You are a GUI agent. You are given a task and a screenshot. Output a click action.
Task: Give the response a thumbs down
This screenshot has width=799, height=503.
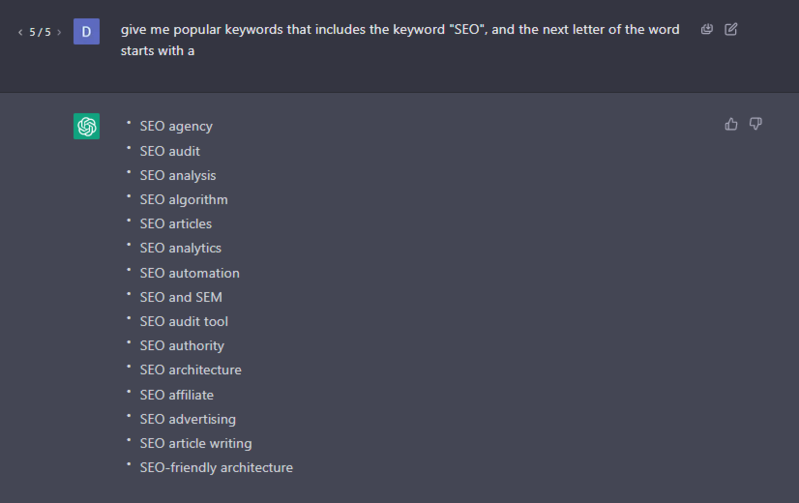point(756,124)
